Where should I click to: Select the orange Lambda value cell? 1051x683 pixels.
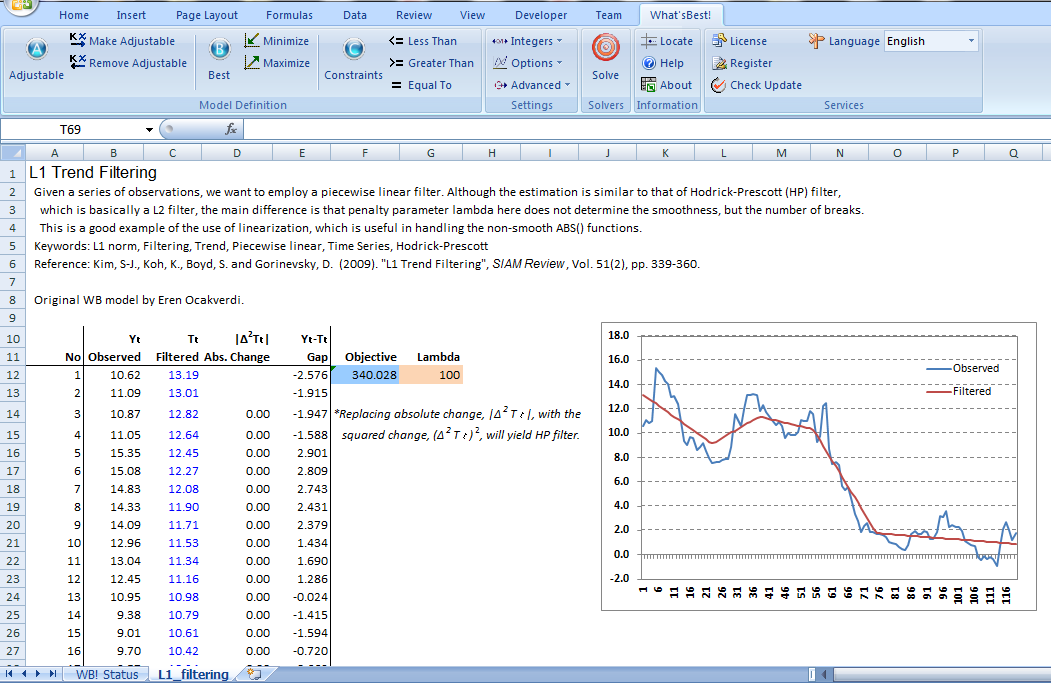tap(431, 374)
